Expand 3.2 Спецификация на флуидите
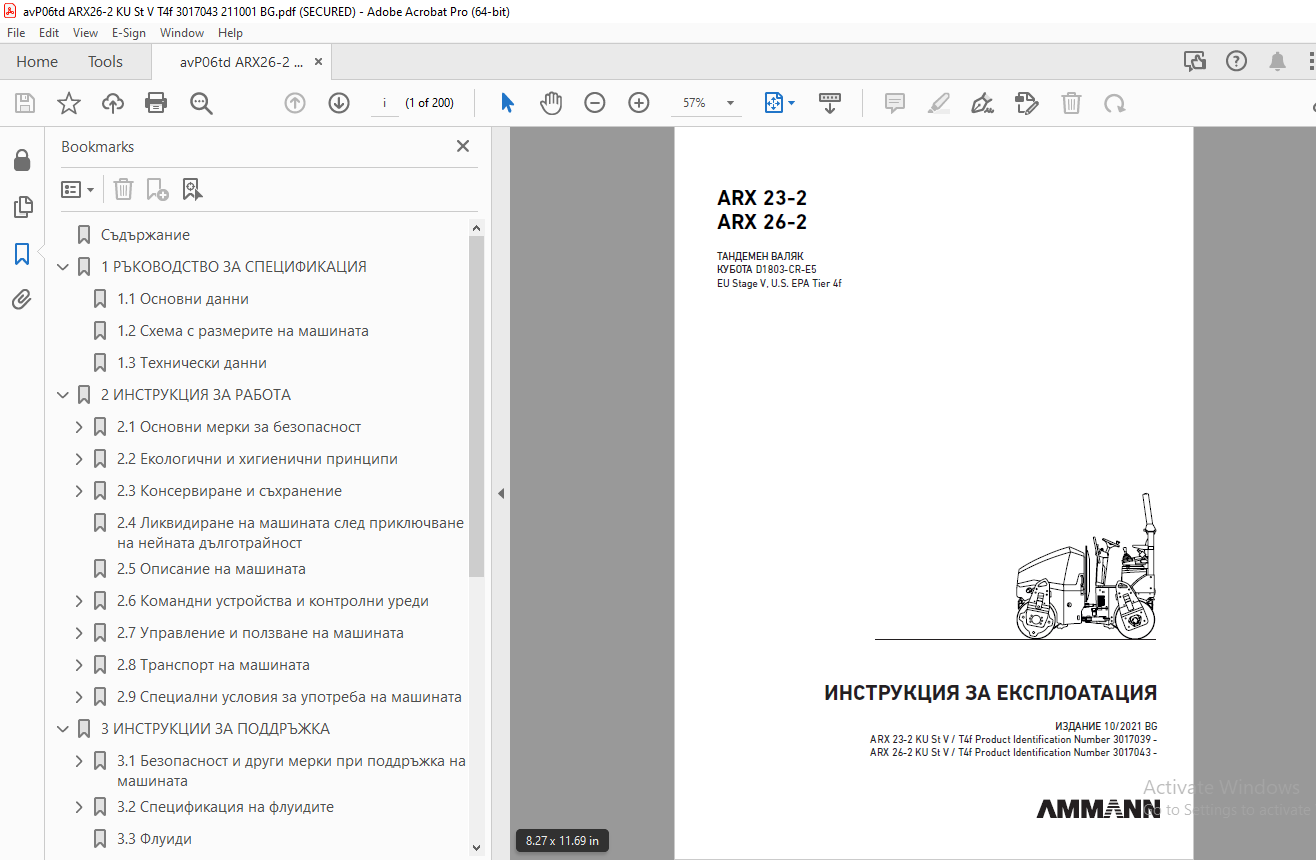 point(79,807)
